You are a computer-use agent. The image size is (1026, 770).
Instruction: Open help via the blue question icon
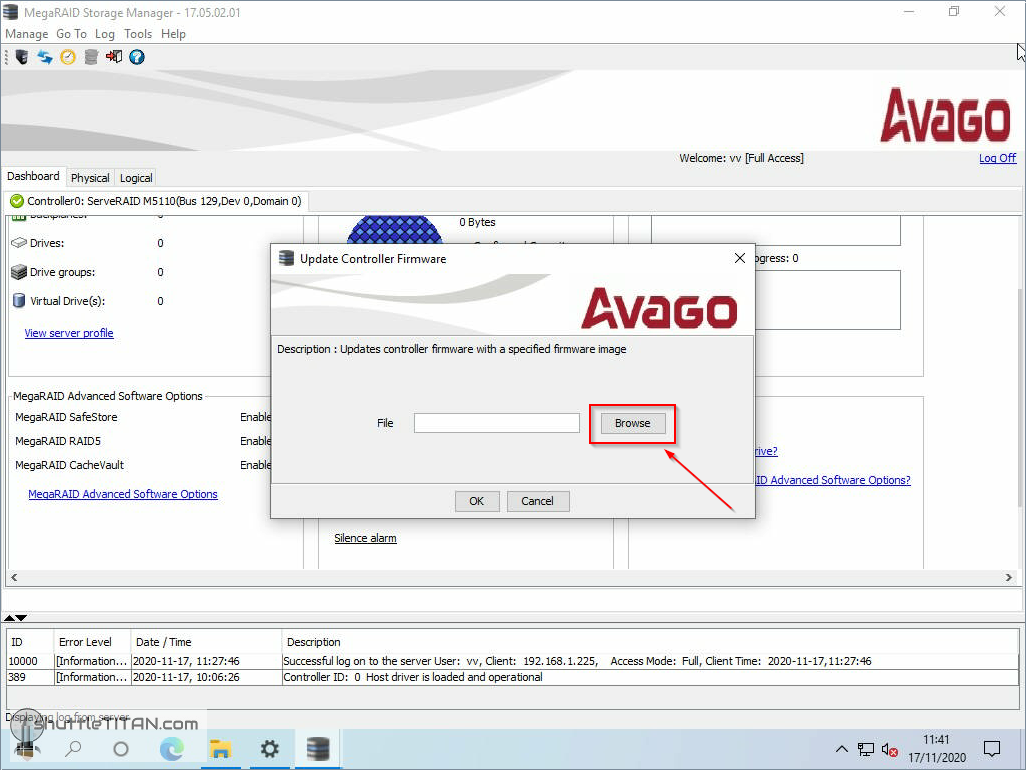click(137, 57)
